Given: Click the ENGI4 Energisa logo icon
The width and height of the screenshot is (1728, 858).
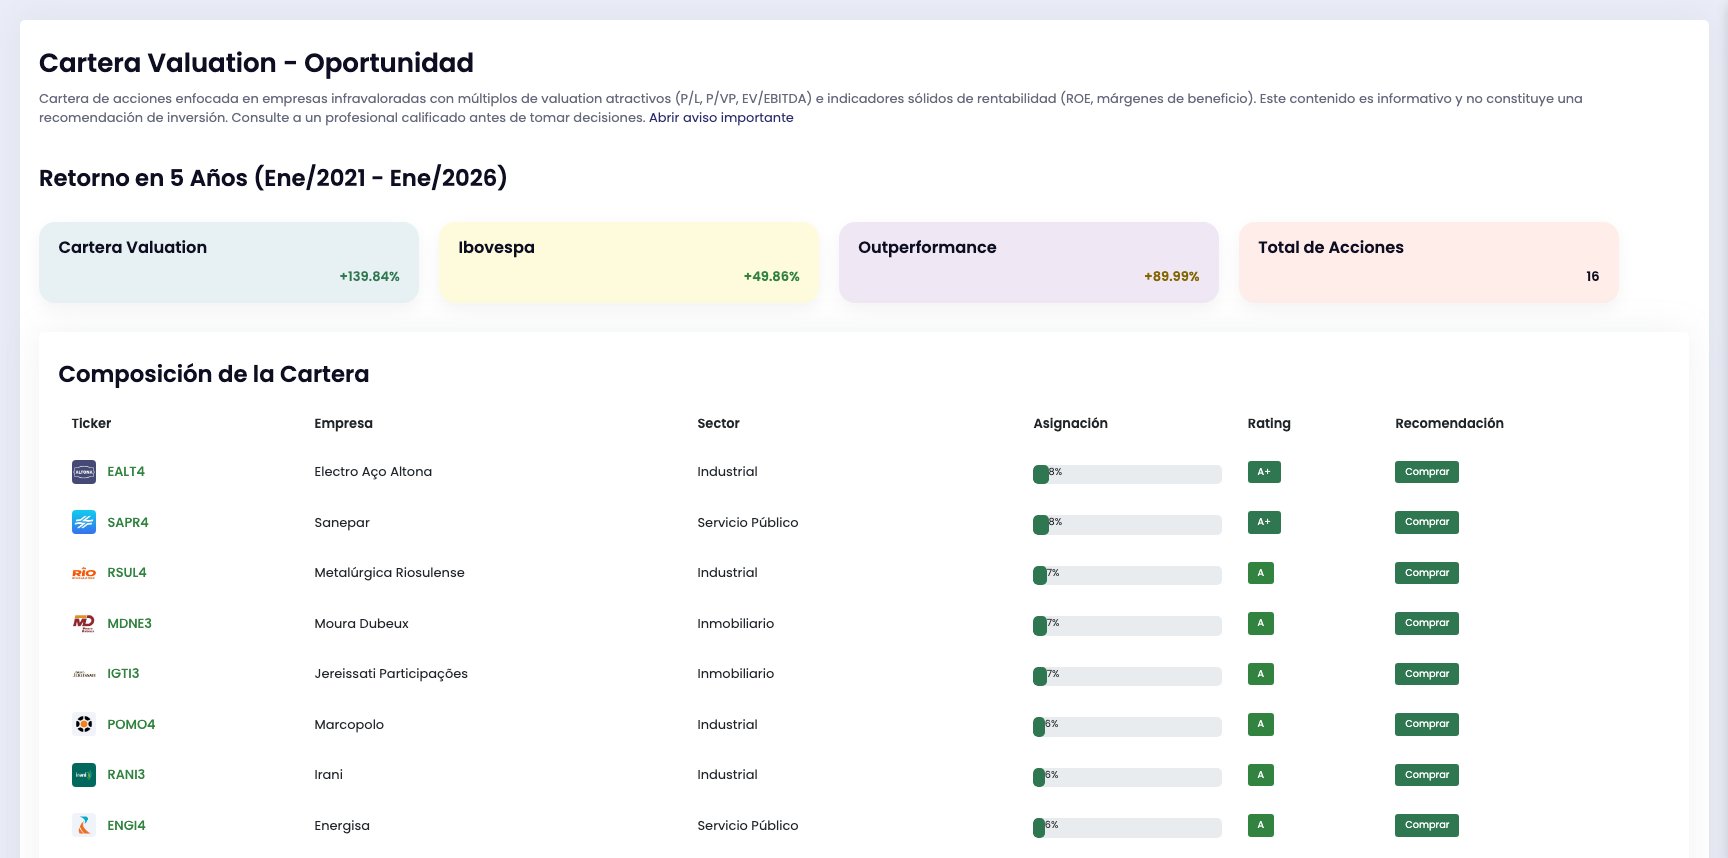Looking at the screenshot, I should click(84, 825).
